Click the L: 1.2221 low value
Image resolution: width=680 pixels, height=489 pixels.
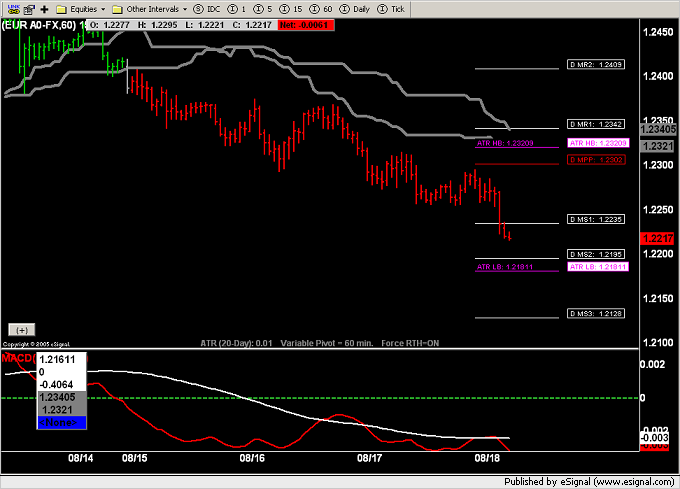coord(204,25)
